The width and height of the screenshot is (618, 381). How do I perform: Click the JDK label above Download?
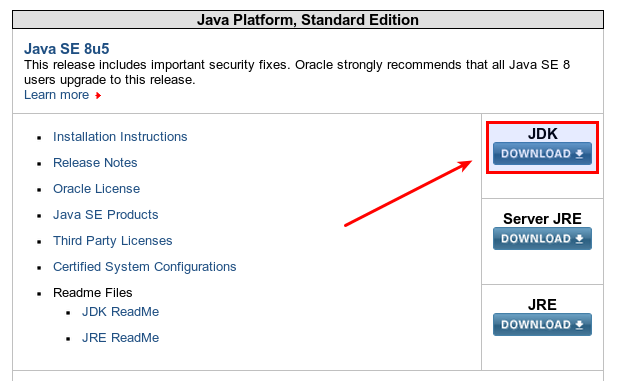pos(543,134)
